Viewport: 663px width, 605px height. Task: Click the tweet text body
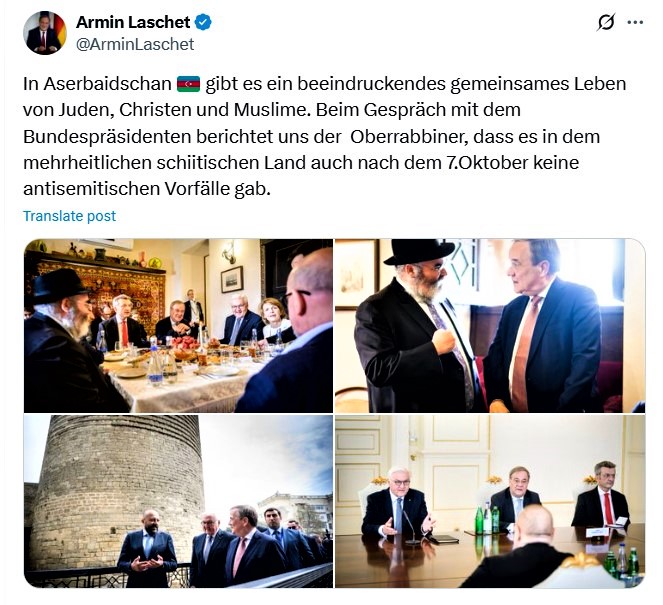click(x=324, y=136)
